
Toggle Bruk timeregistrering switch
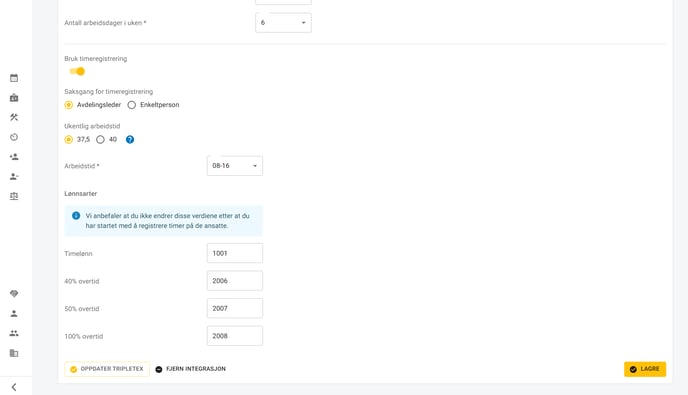77,72
